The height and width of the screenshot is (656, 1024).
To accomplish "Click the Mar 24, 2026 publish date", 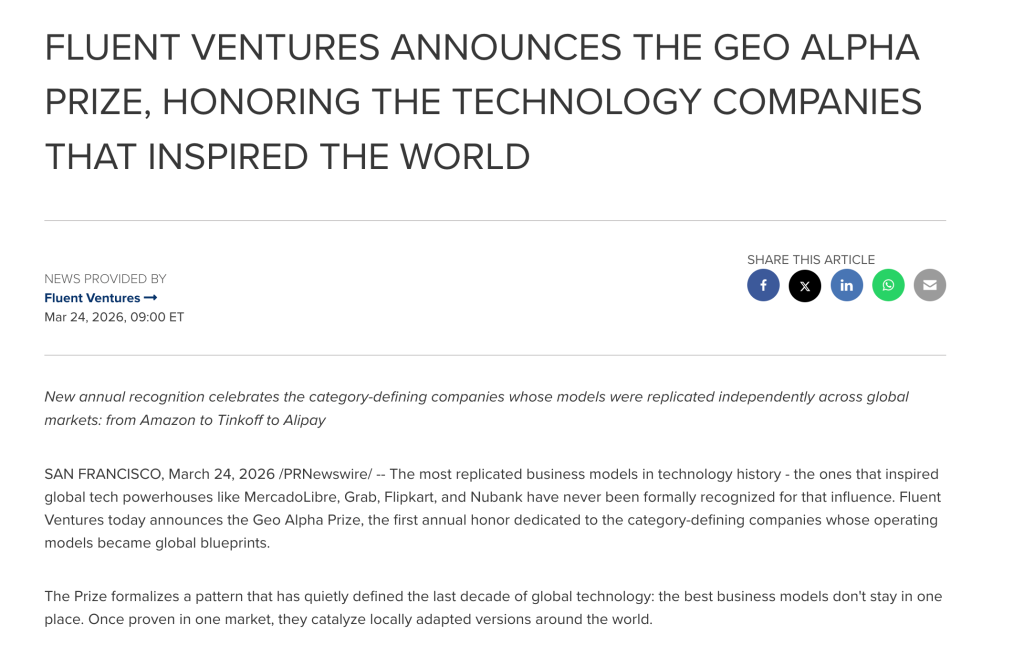I will (114, 317).
